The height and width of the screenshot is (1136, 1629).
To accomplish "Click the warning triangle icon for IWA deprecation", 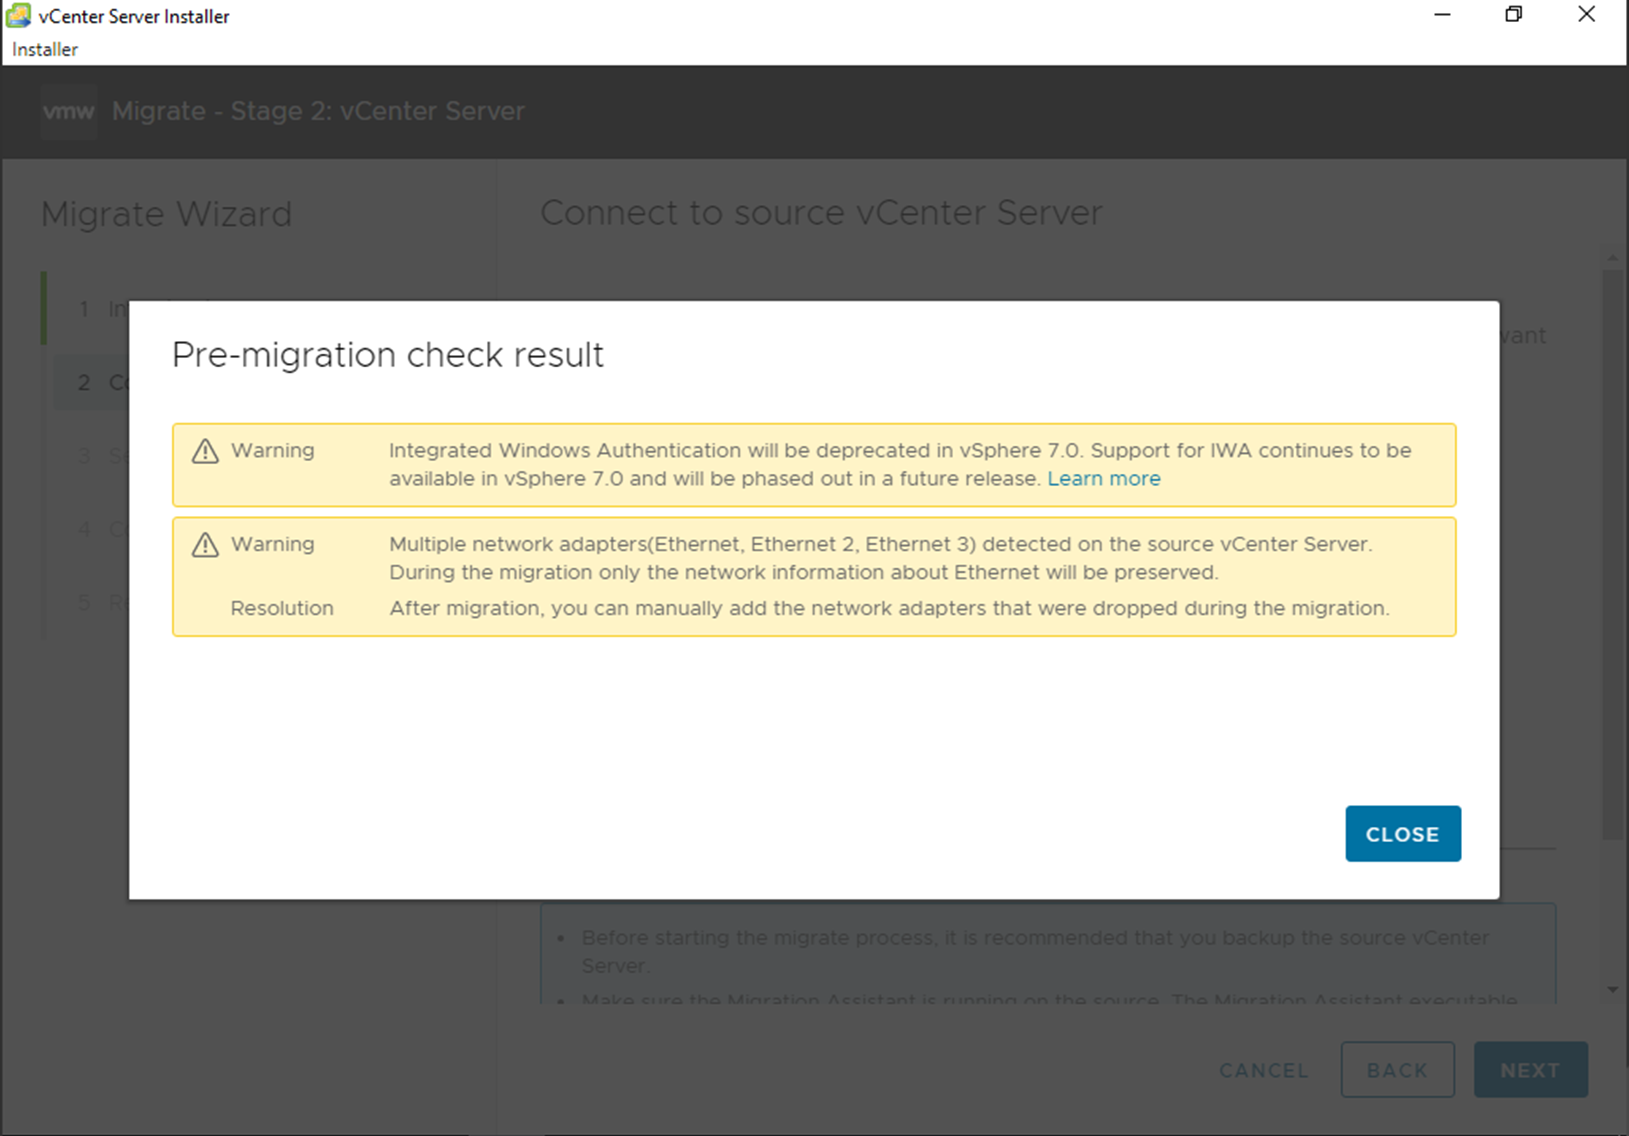I will [x=205, y=451].
